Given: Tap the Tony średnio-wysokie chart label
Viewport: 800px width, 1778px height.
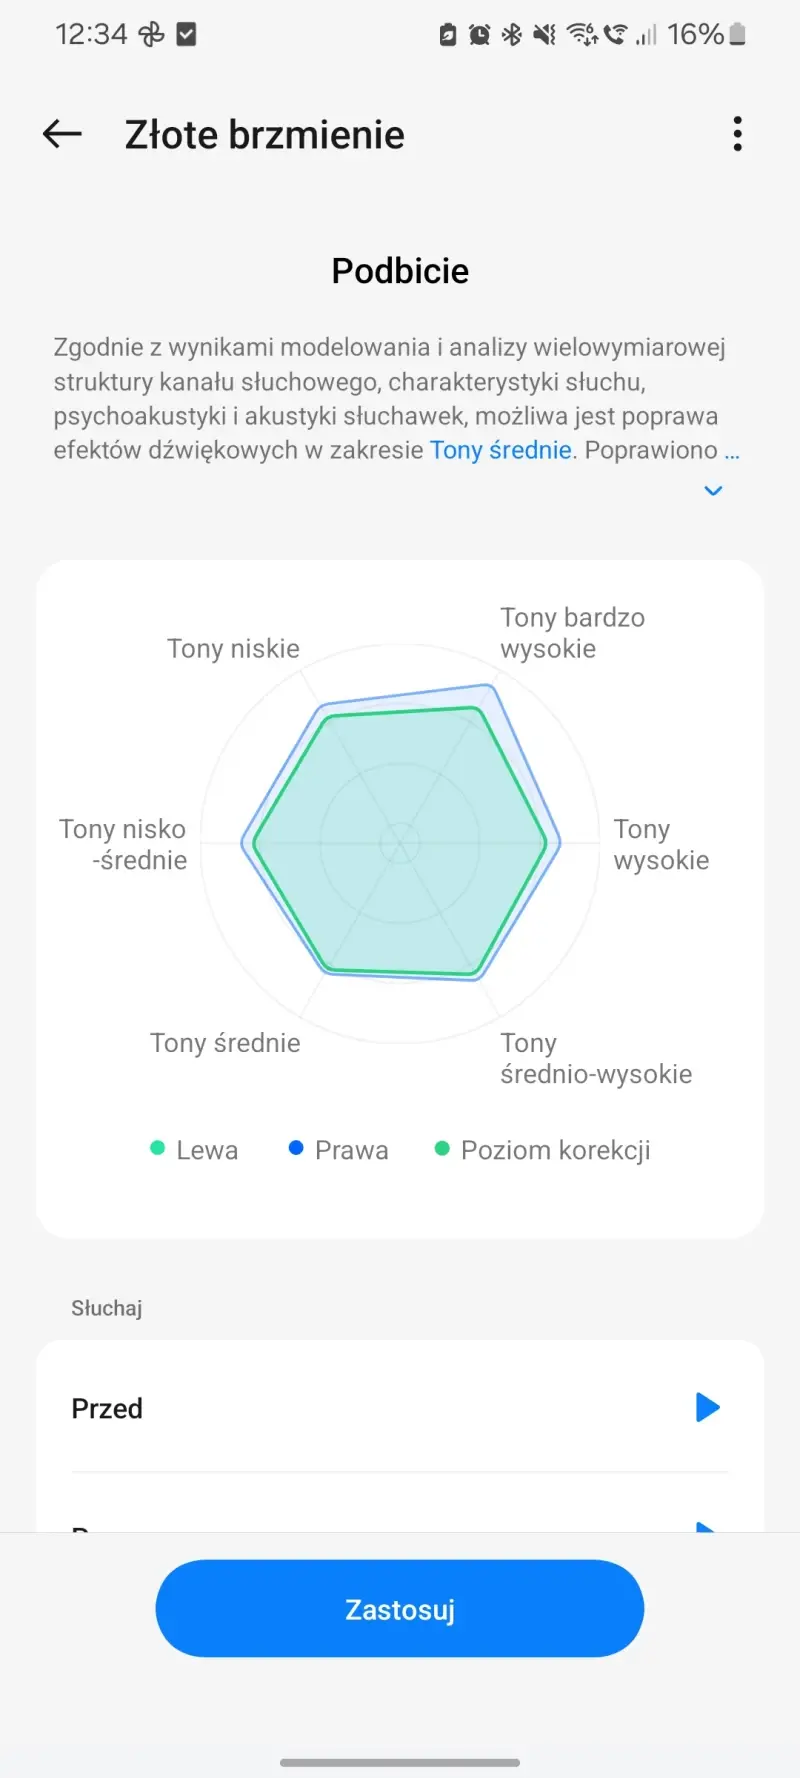Looking at the screenshot, I should pos(596,1059).
